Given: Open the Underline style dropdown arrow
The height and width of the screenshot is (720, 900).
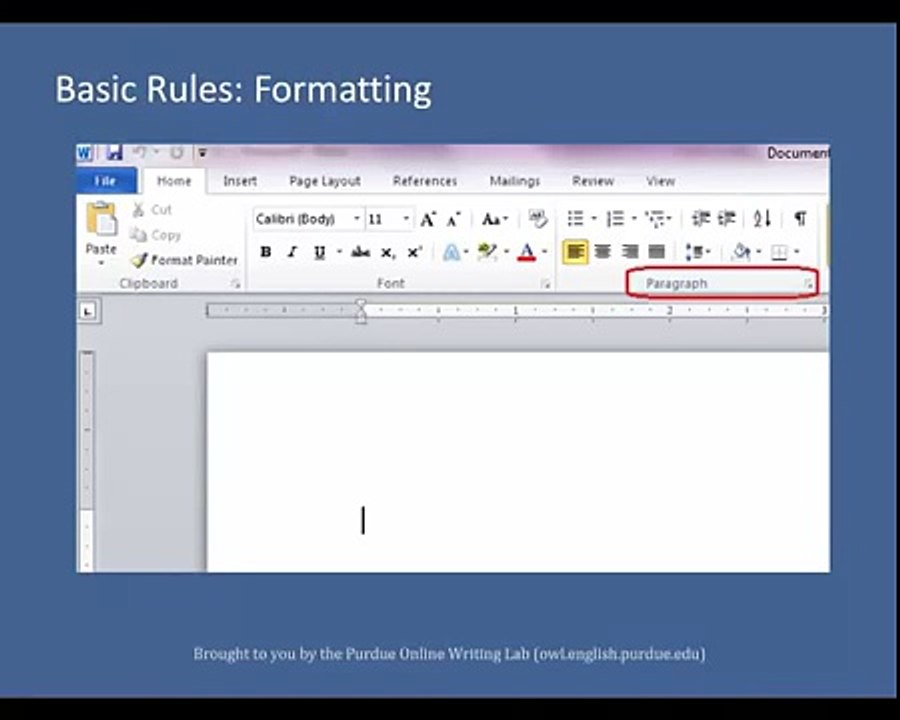Looking at the screenshot, I should click(x=339, y=251).
